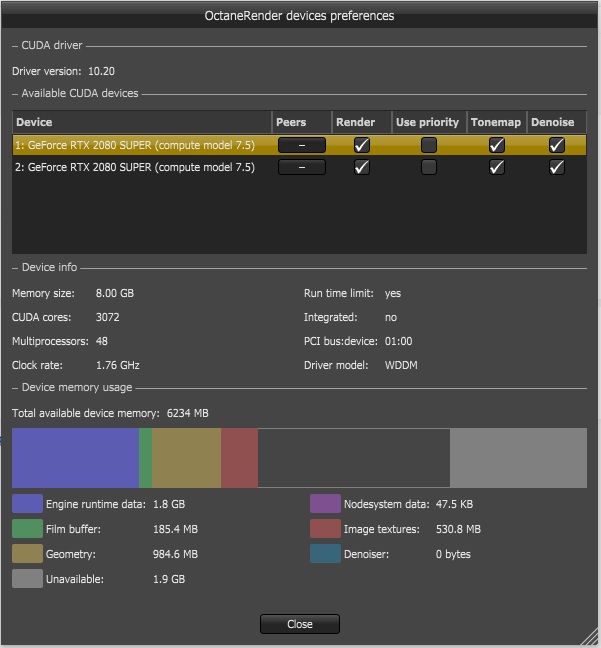Click the Denoiser legend color swatch
The height and width of the screenshot is (648, 601).
pyautogui.click(x=325, y=554)
